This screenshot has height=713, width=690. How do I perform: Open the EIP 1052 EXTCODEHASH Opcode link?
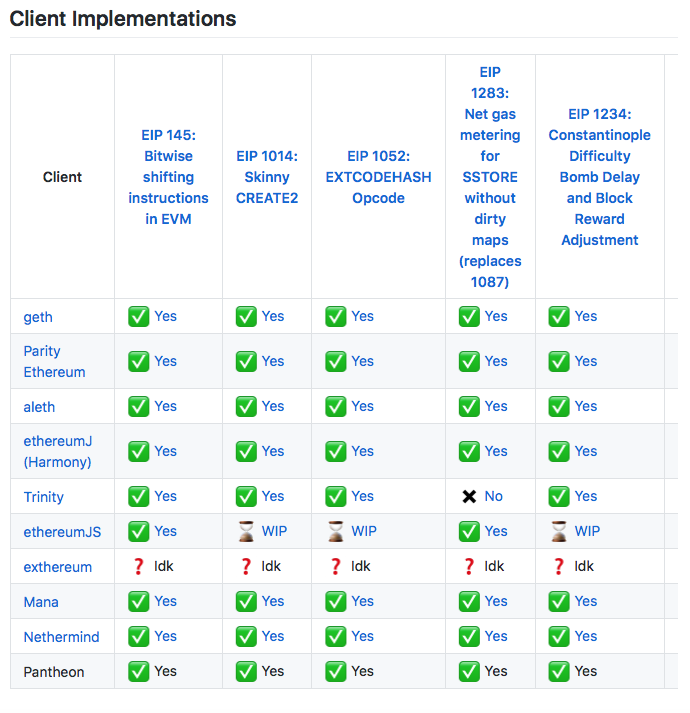click(378, 177)
